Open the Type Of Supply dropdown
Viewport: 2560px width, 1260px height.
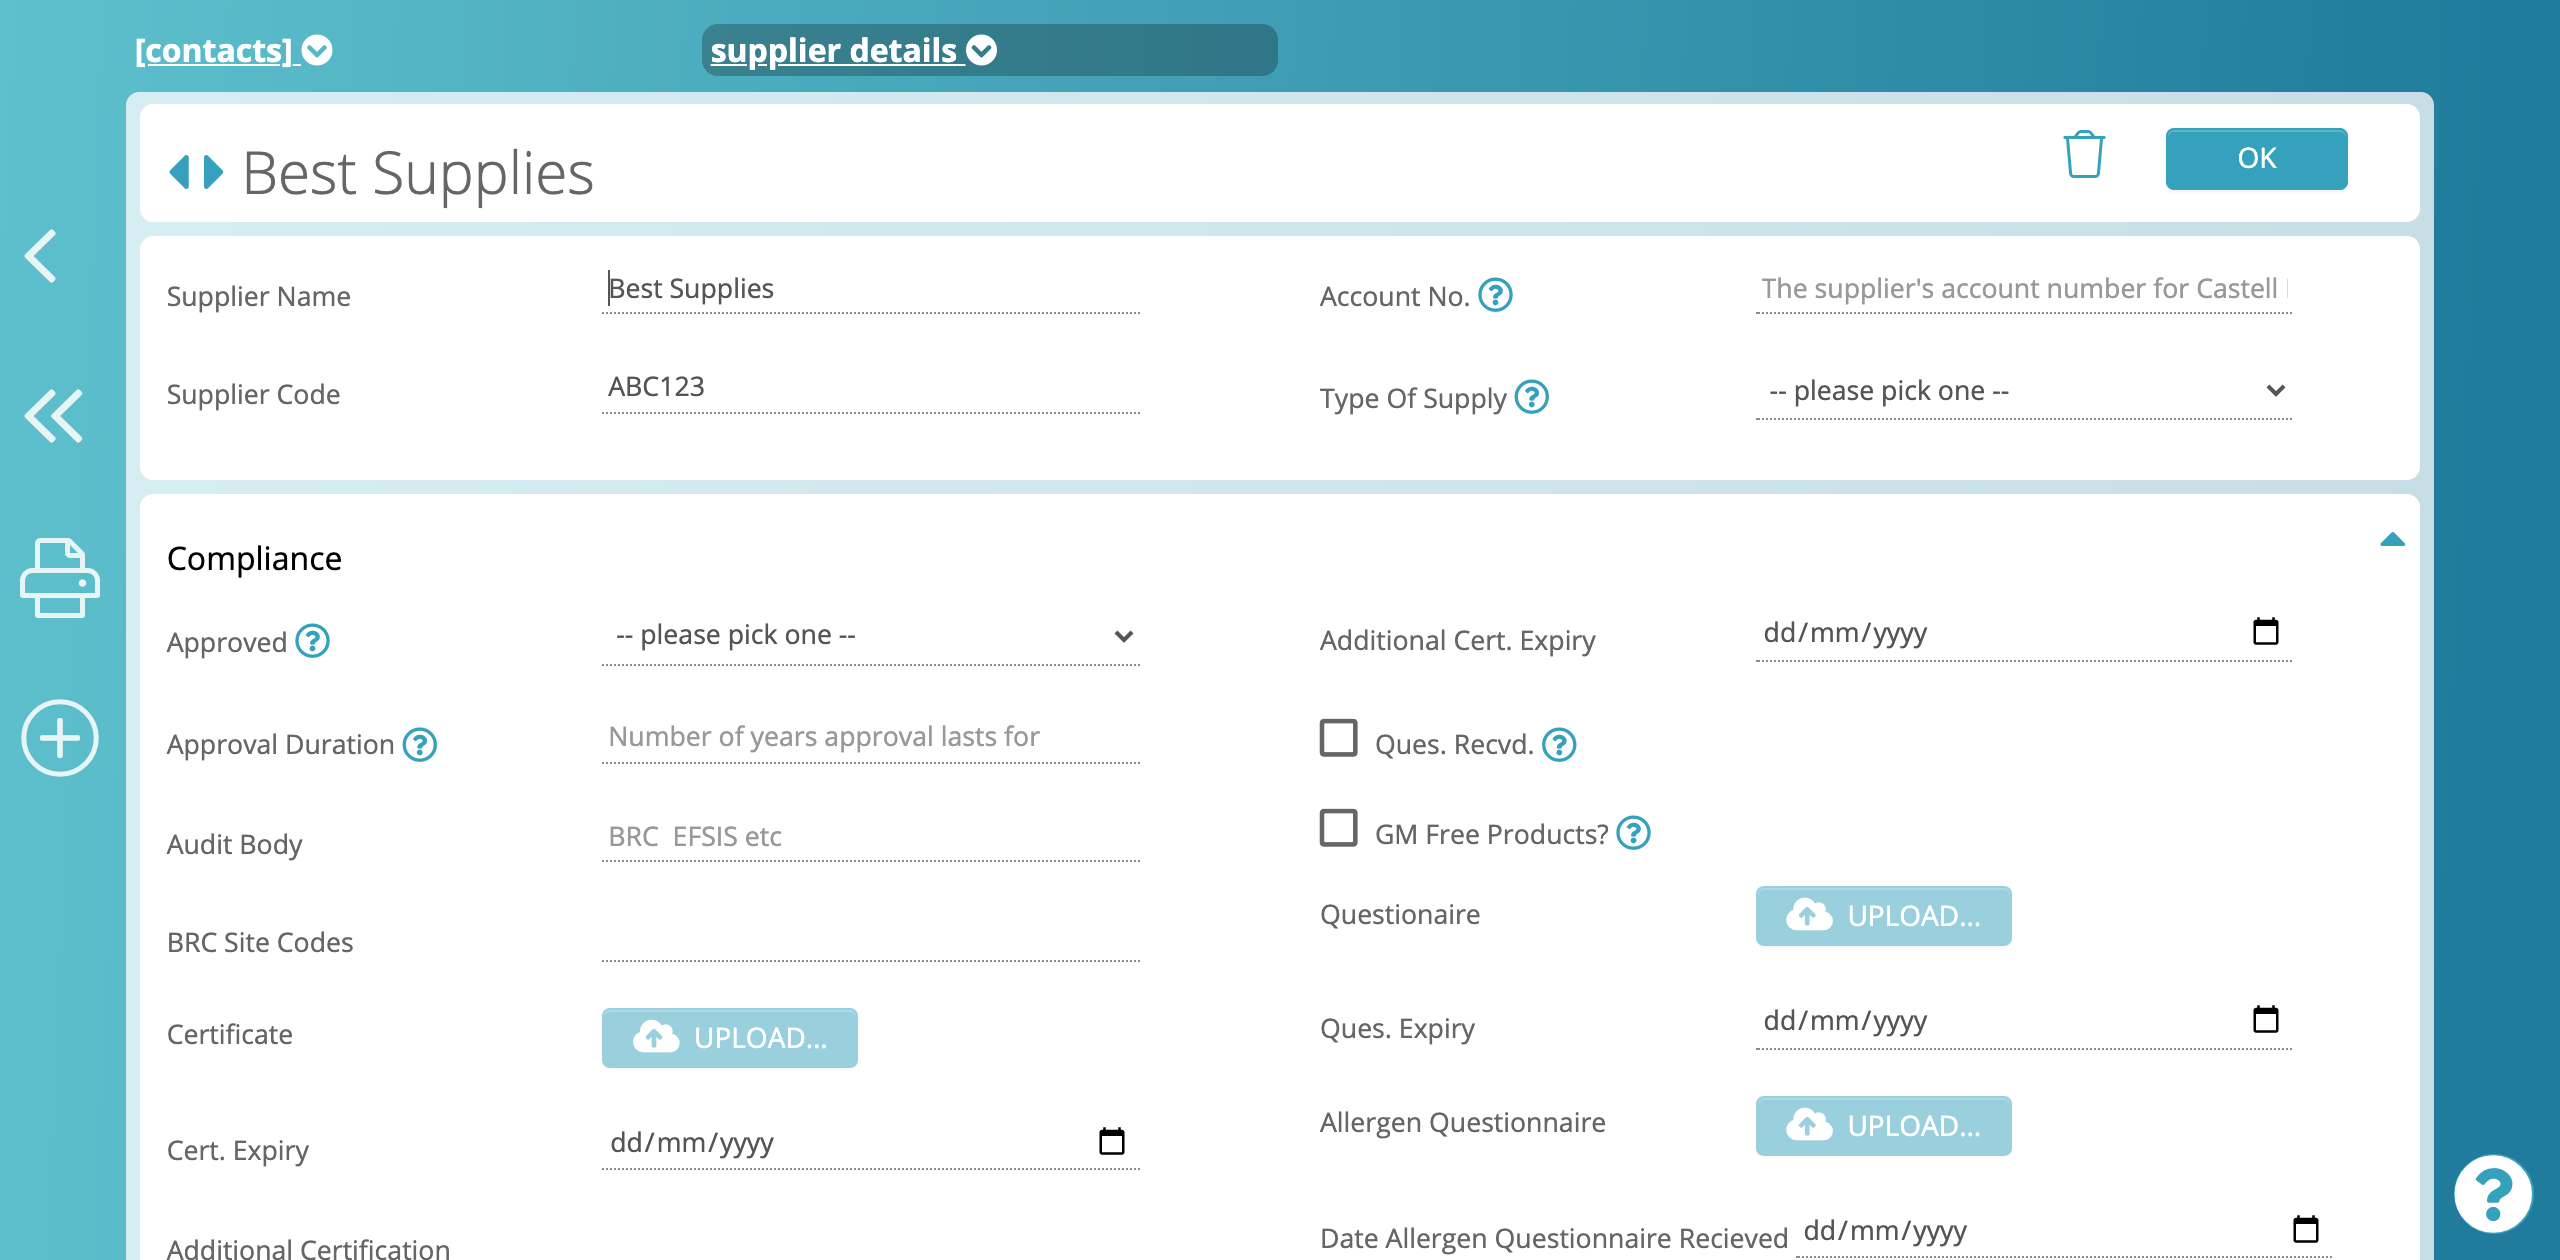[2024, 391]
